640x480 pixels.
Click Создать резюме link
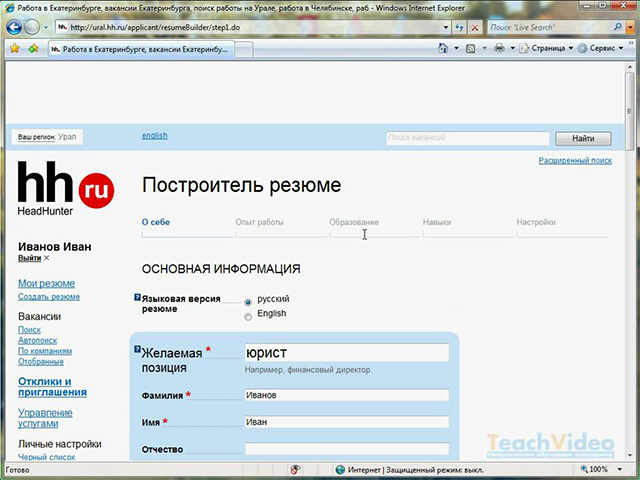click(49, 297)
